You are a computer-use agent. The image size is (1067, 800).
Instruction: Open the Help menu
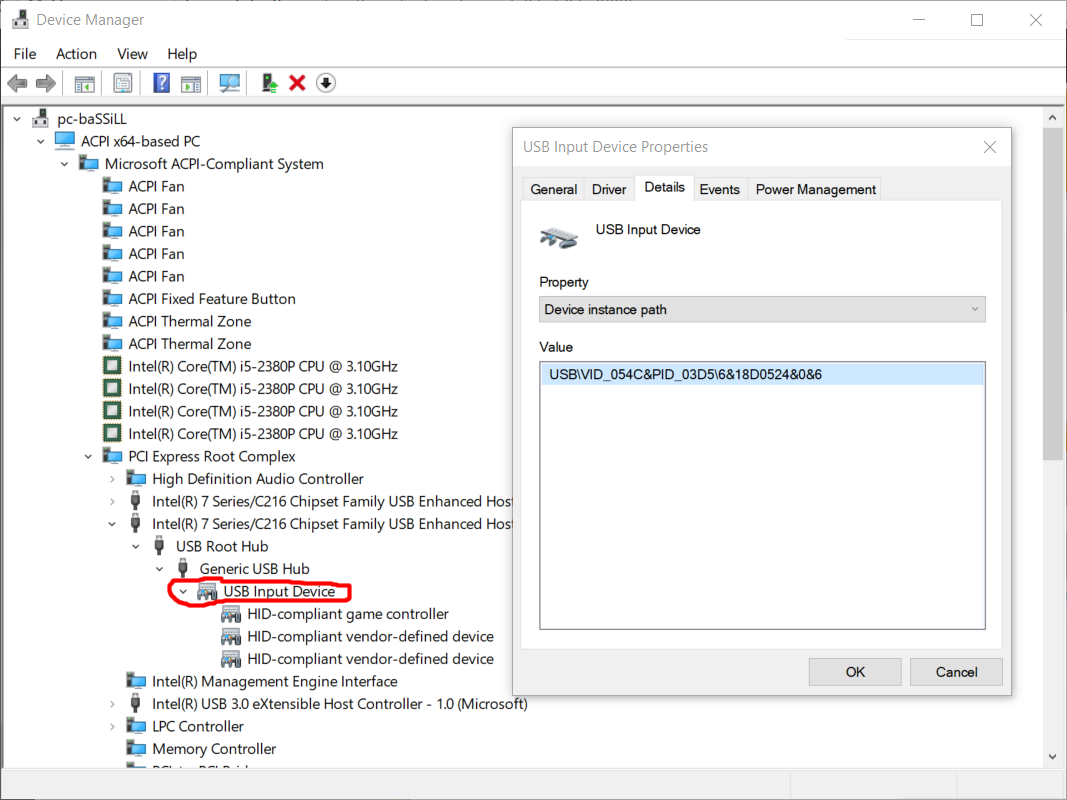pyautogui.click(x=182, y=54)
